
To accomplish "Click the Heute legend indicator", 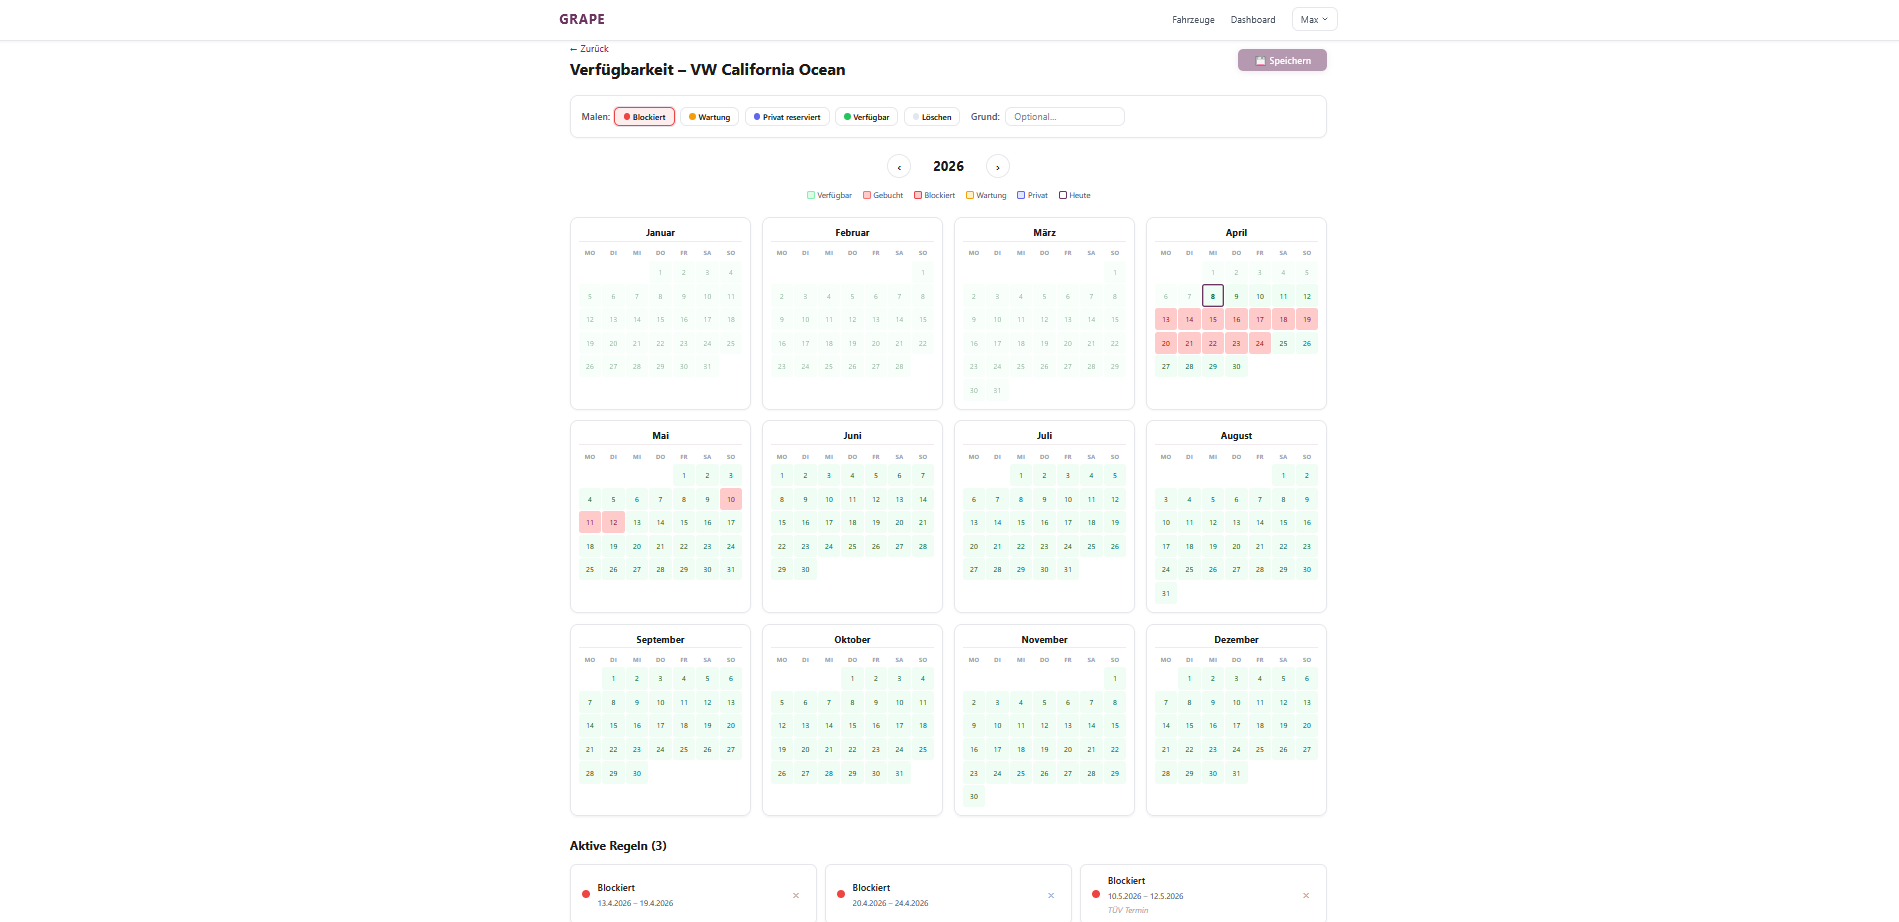I will 1062,195.
